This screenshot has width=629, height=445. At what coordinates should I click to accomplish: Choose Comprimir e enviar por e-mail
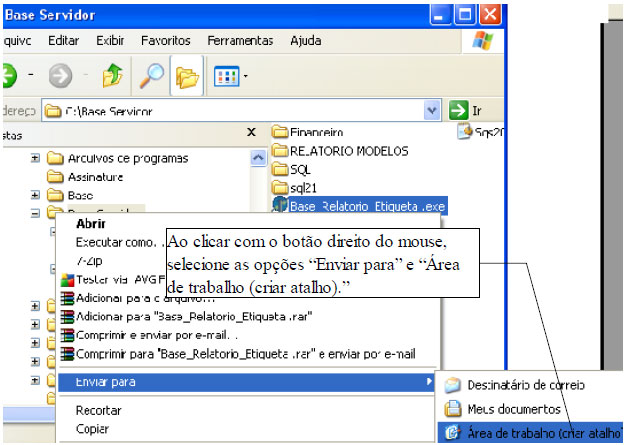[149, 335]
